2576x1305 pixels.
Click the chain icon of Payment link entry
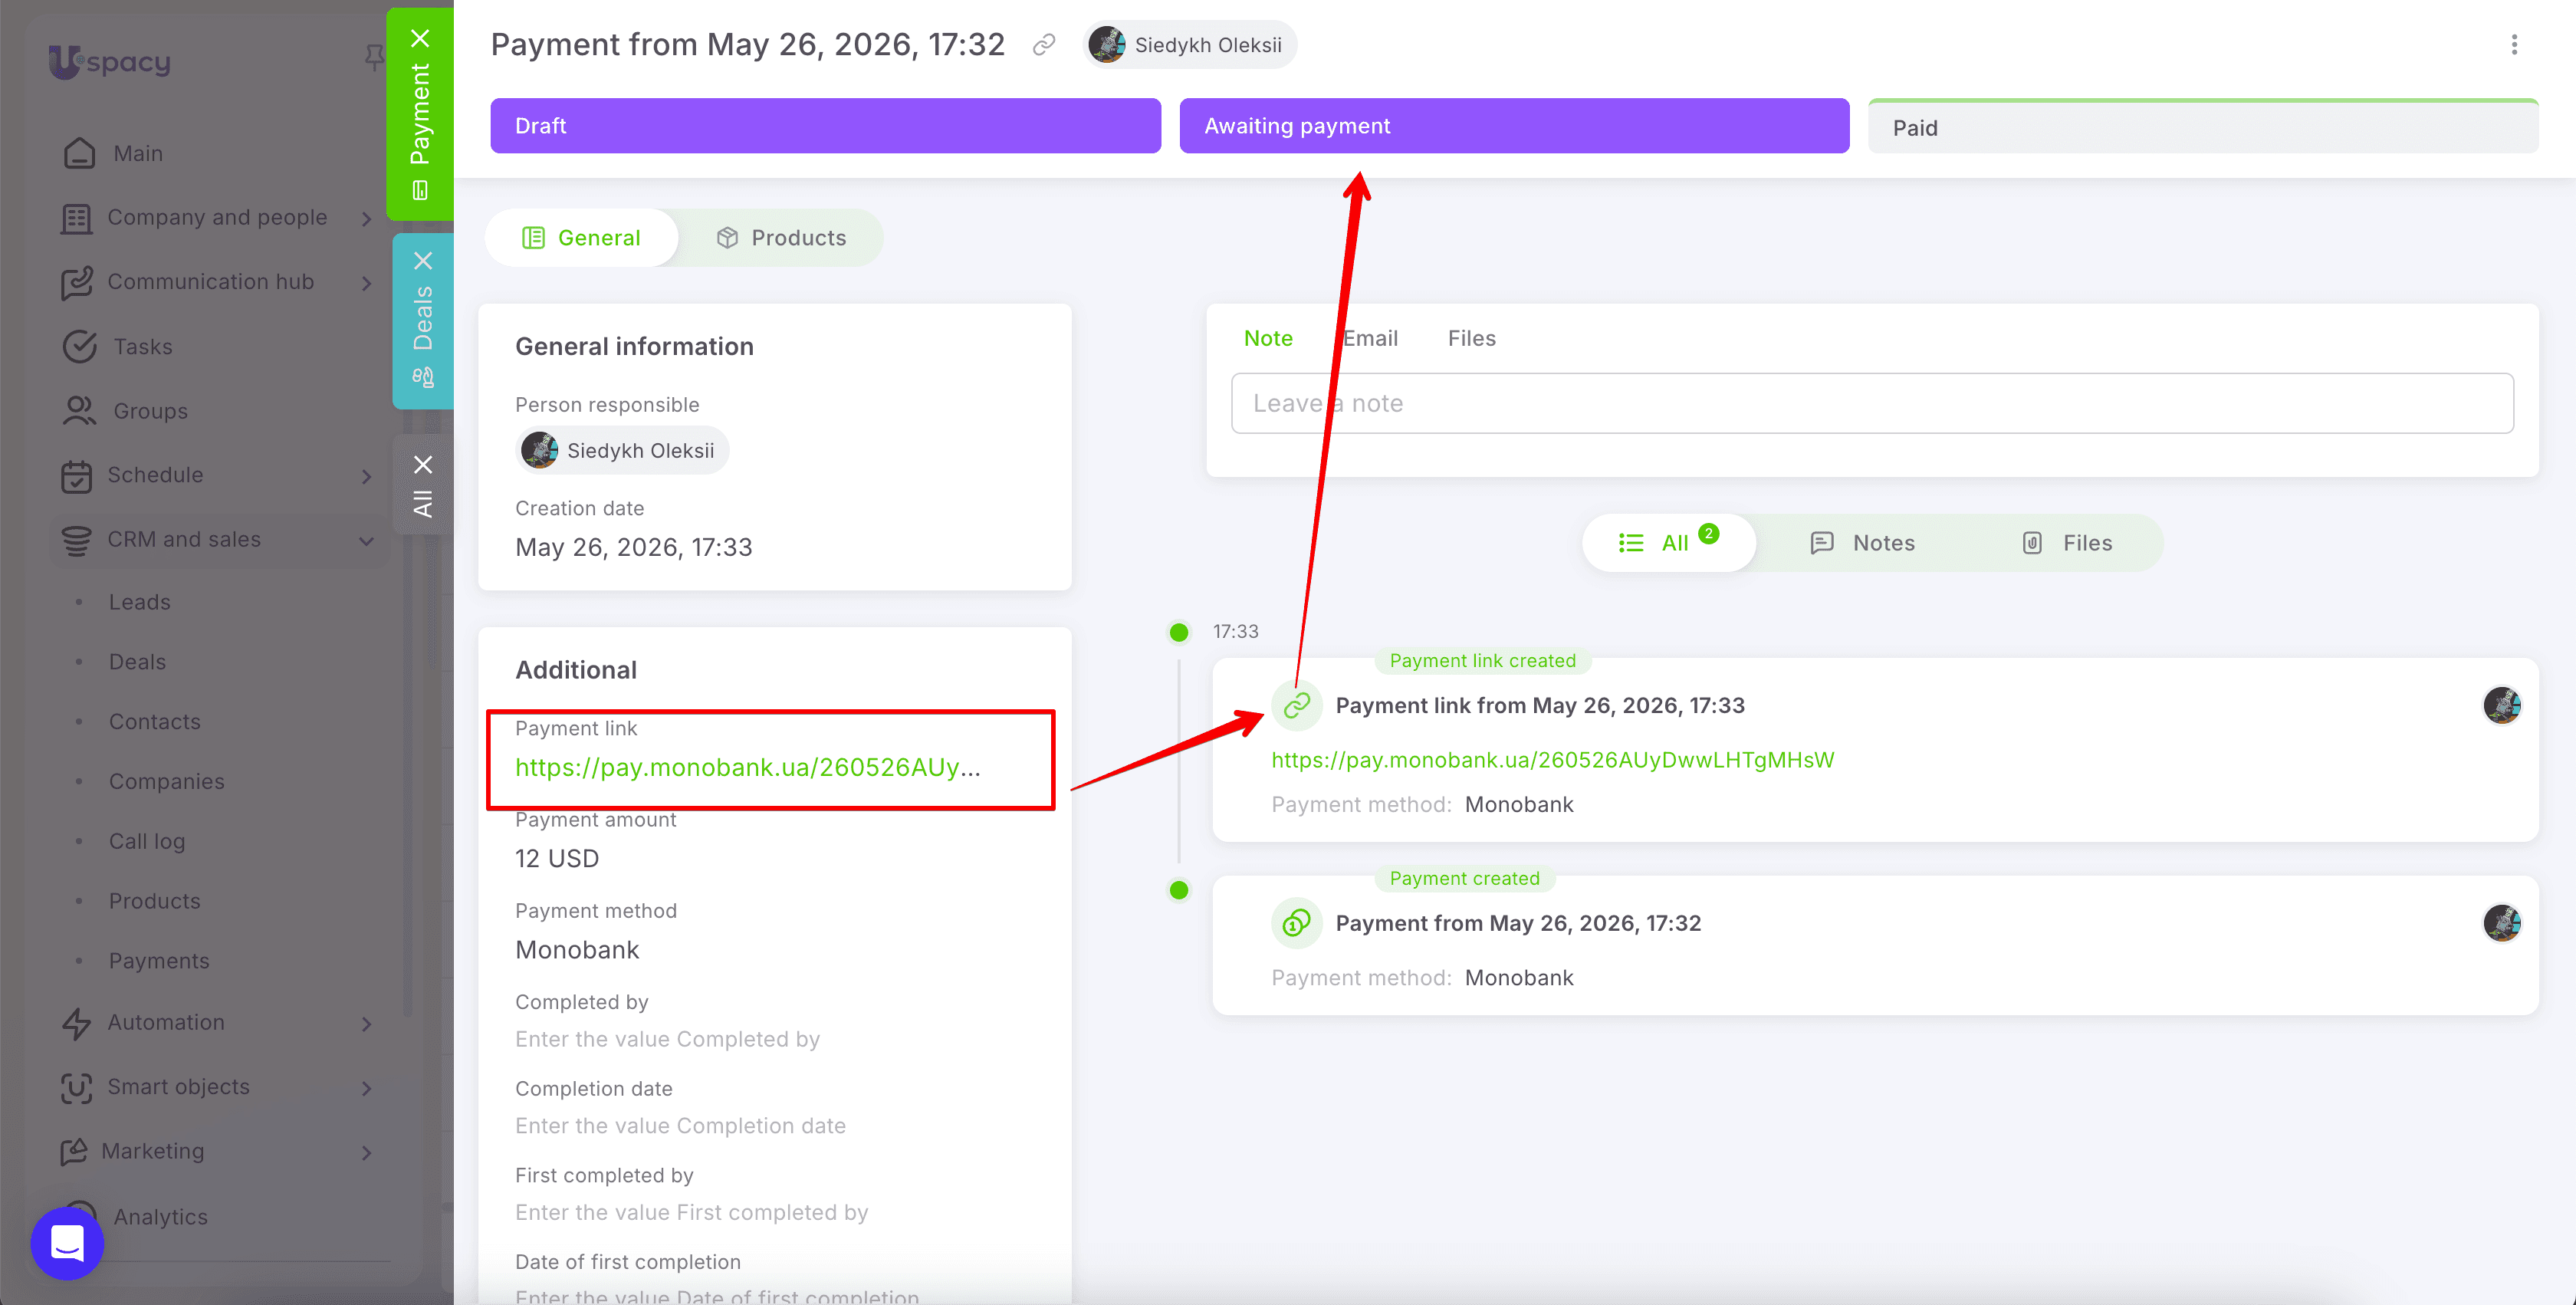click(1297, 706)
